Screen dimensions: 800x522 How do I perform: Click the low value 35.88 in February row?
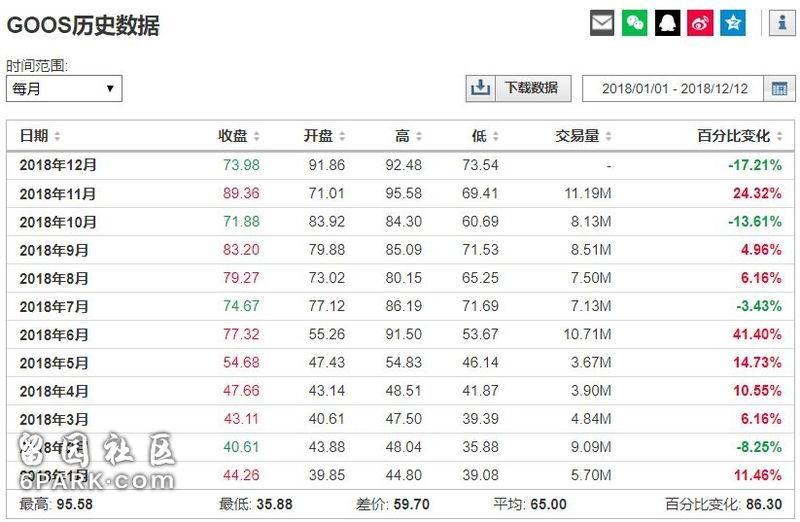481,447
